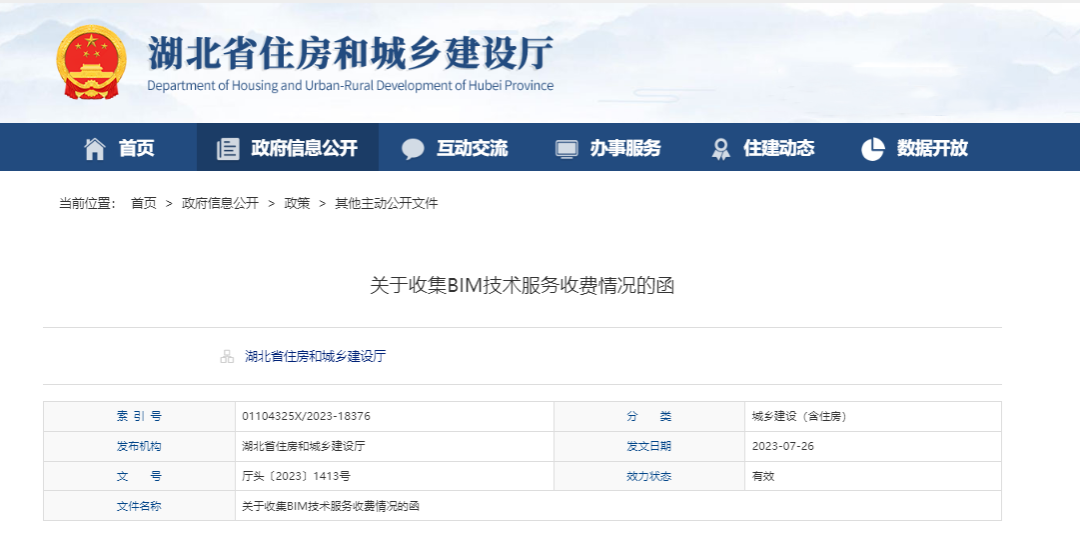The width and height of the screenshot is (1080, 537).
Task: Click the 有效 status value
Action: click(763, 476)
